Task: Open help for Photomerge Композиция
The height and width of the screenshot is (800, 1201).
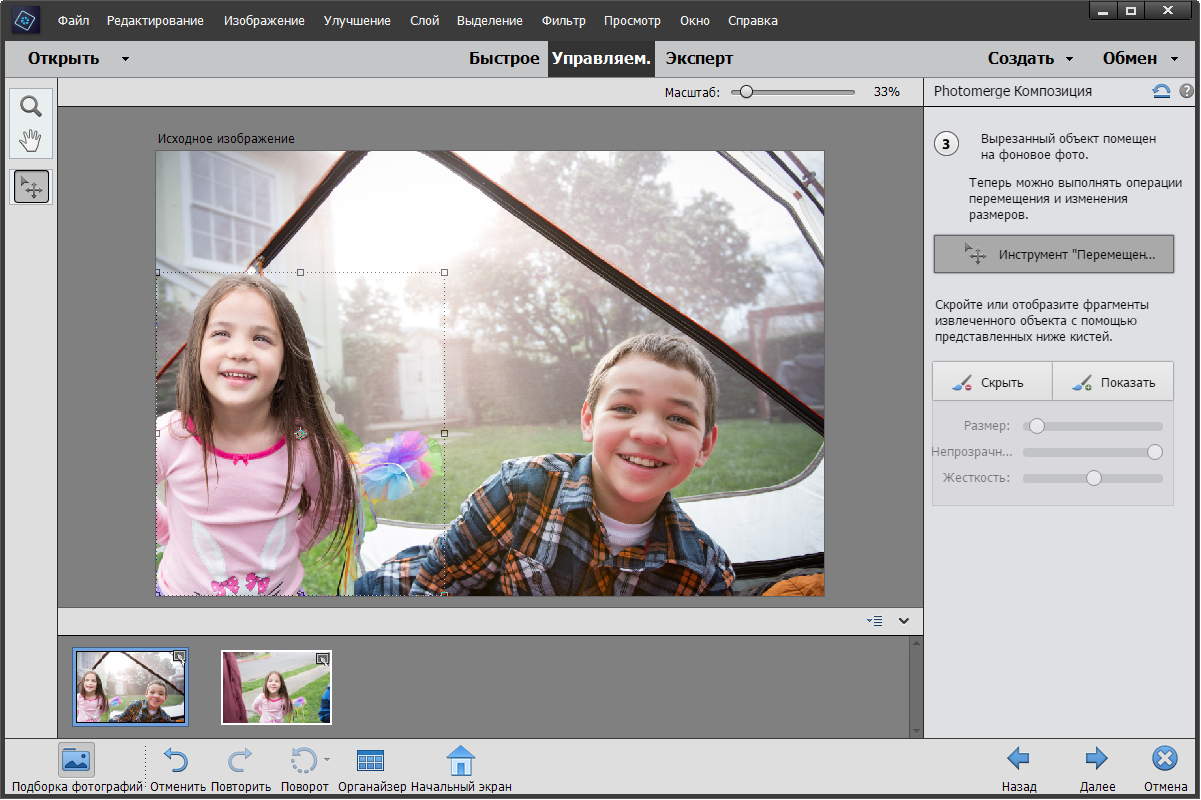Action: tap(1187, 91)
